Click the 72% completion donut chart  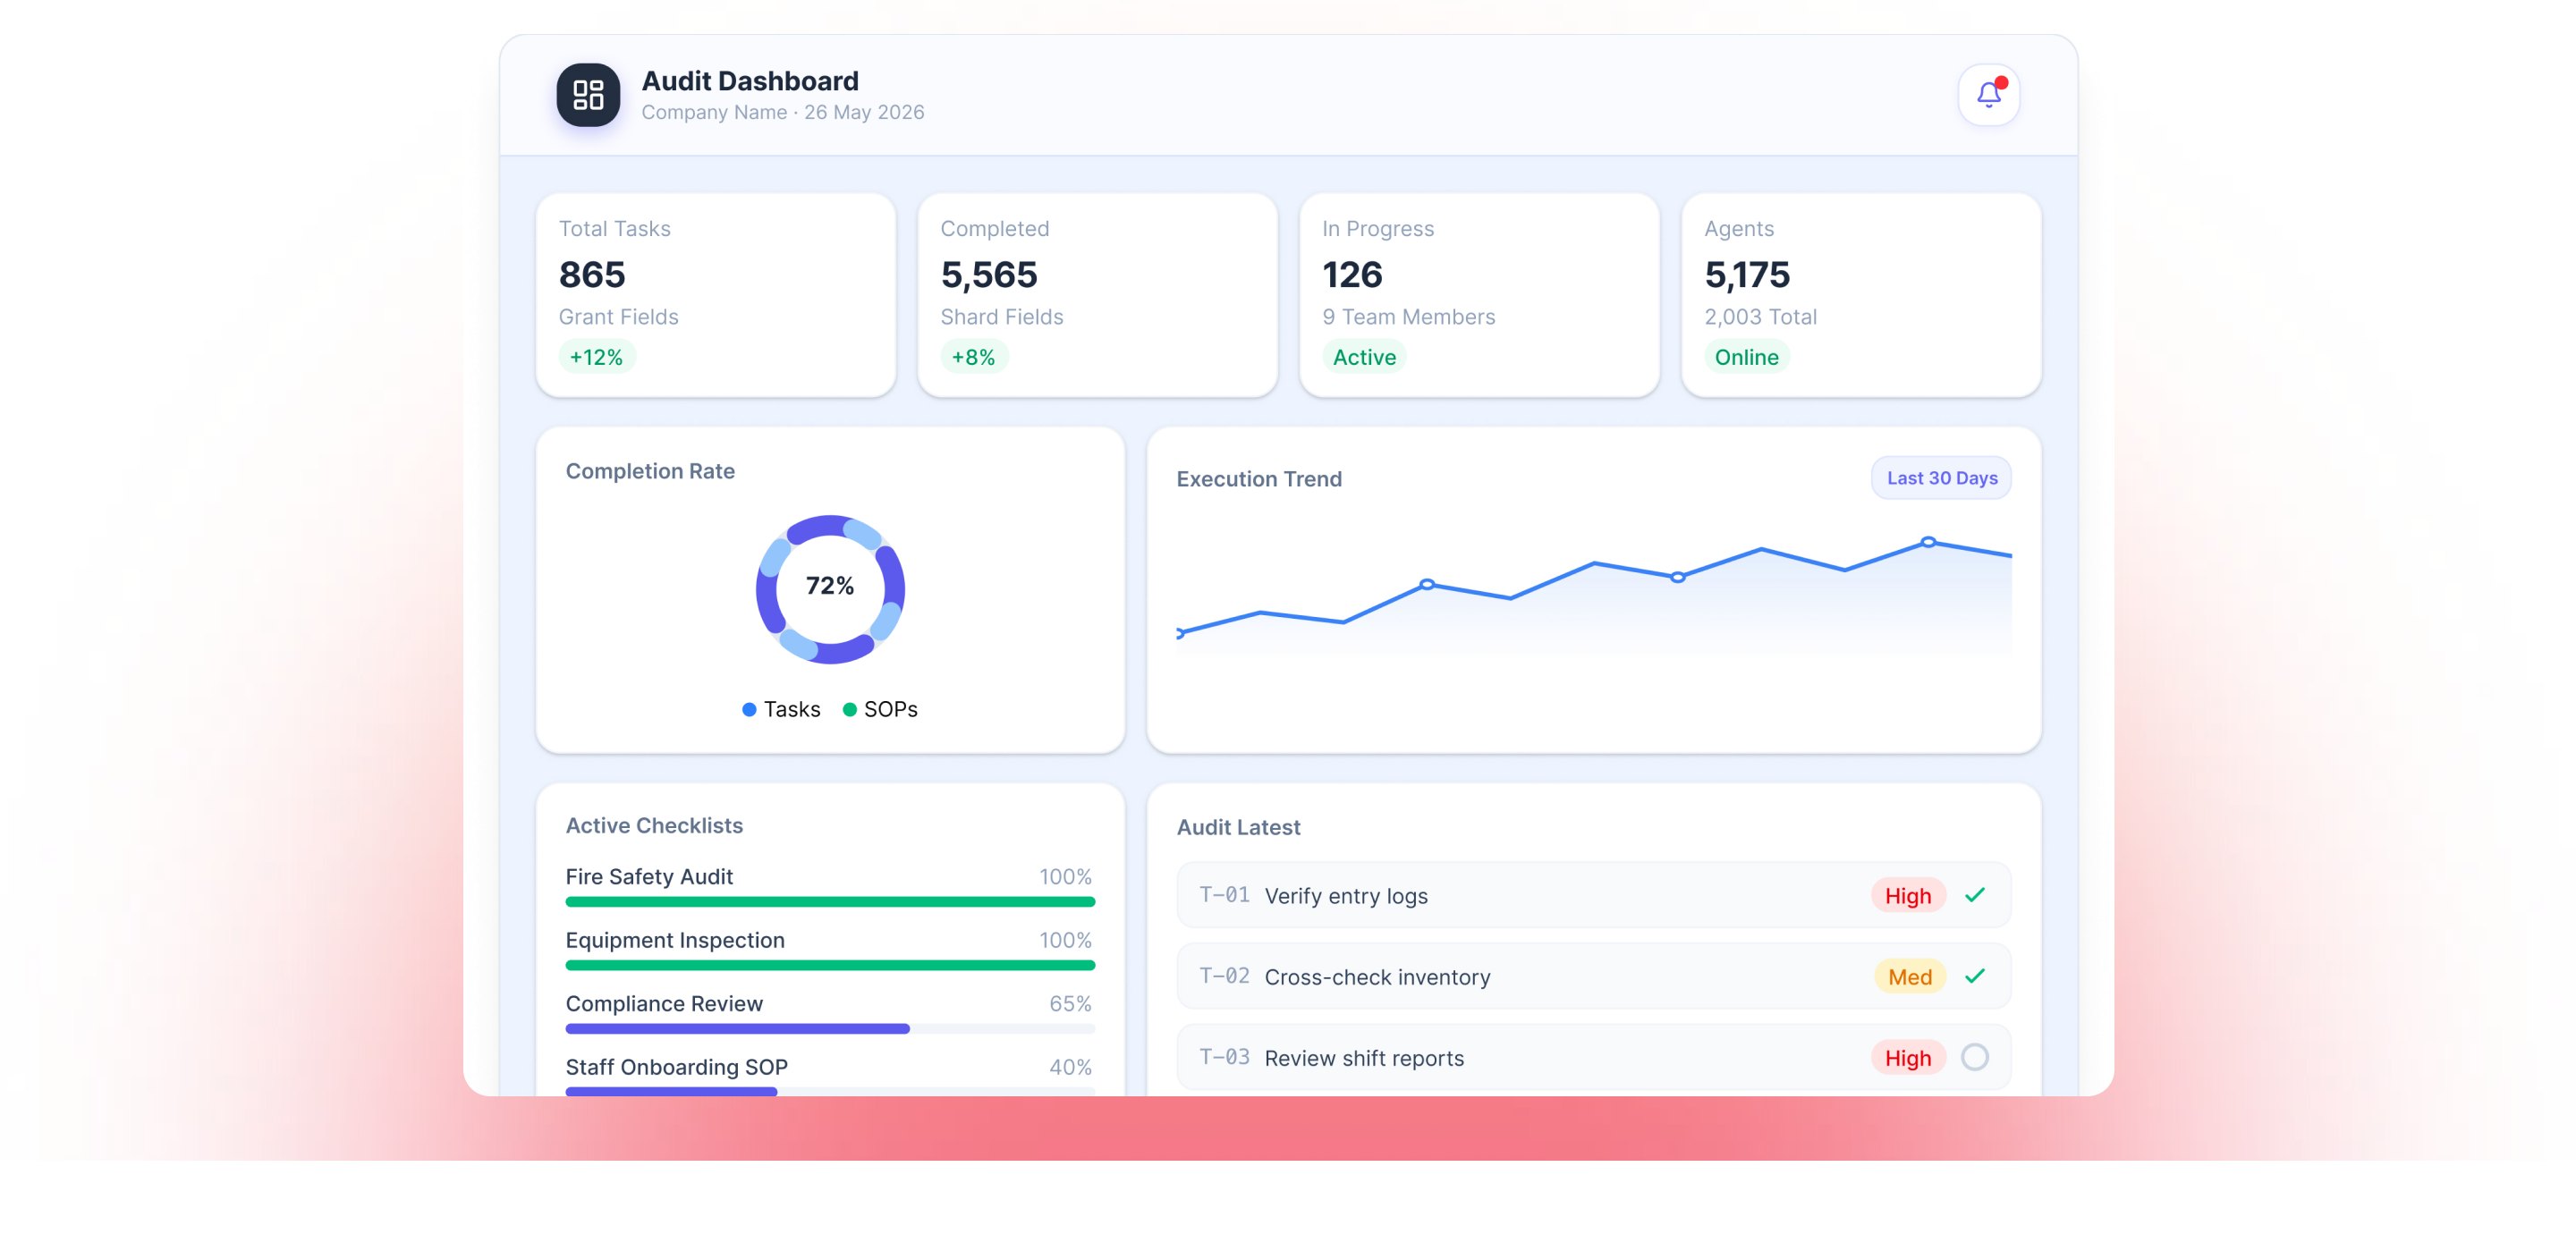[x=830, y=589]
